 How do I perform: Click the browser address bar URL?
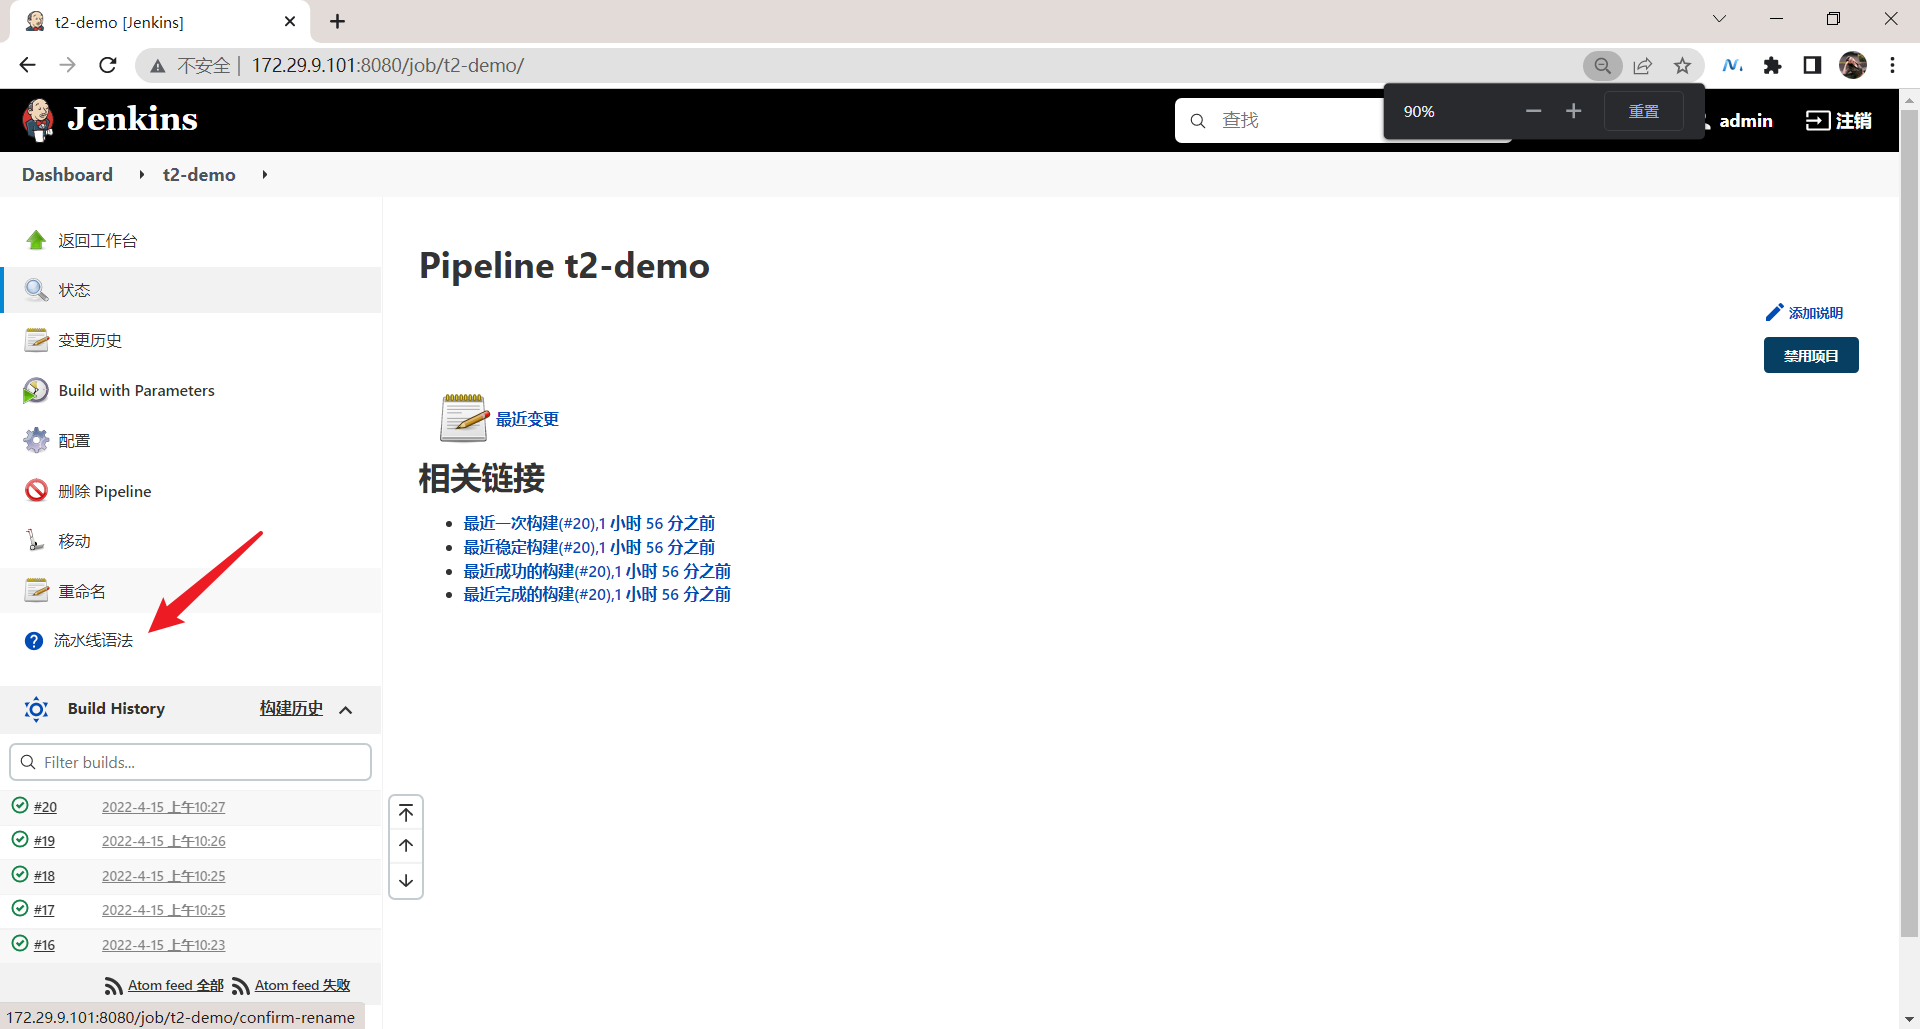pyautogui.click(x=388, y=65)
